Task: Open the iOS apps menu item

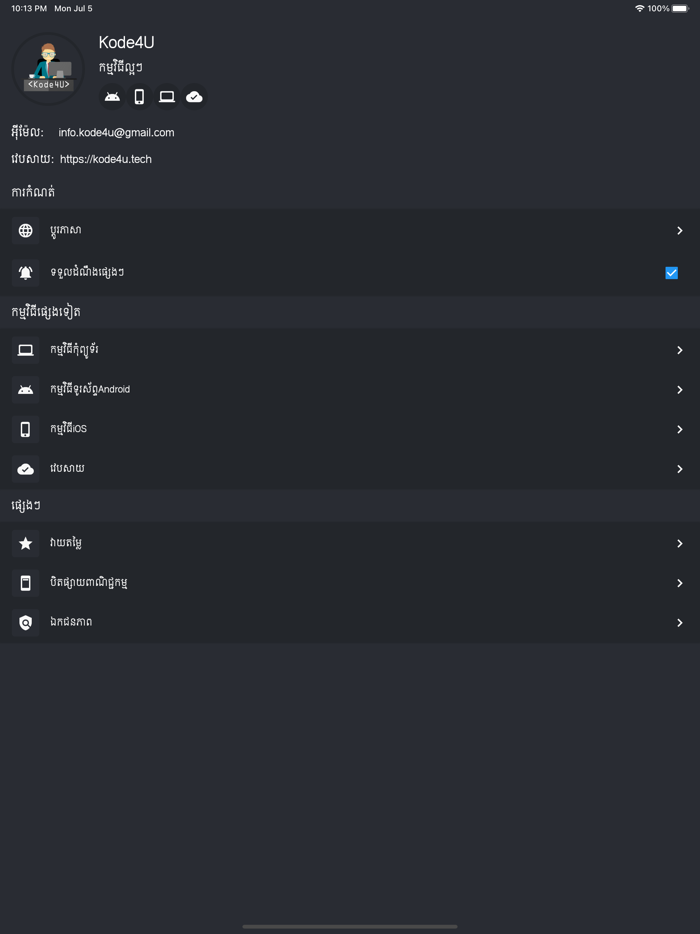Action: click(69, 429)
